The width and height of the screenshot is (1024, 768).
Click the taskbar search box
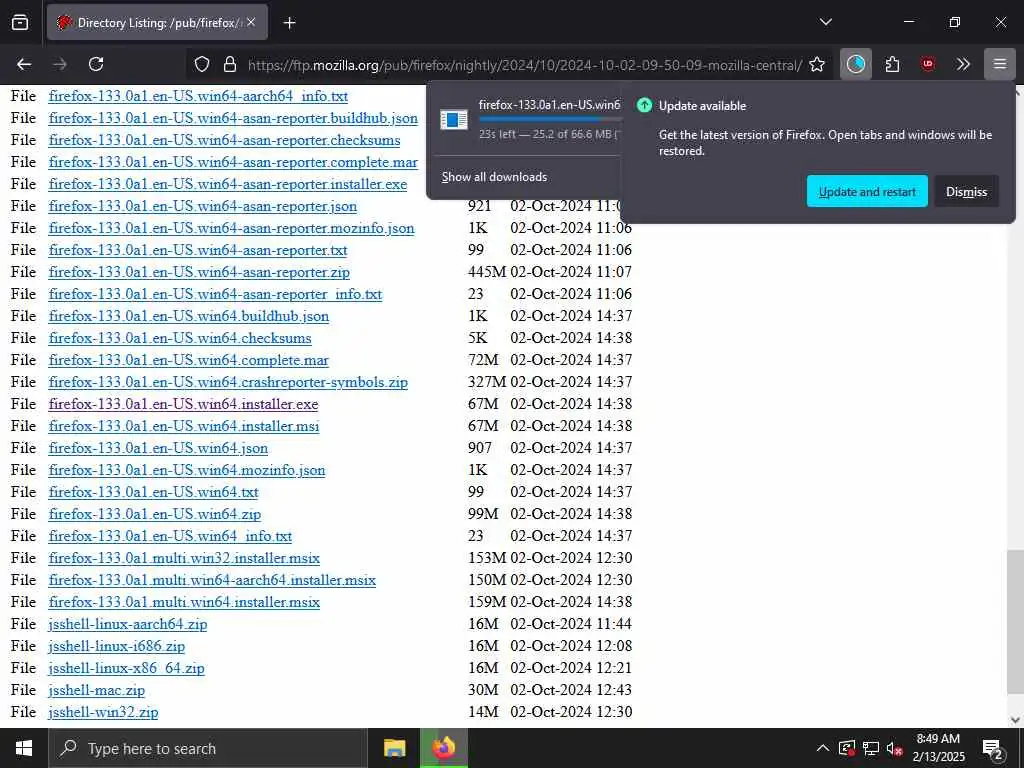click(208, 748)
